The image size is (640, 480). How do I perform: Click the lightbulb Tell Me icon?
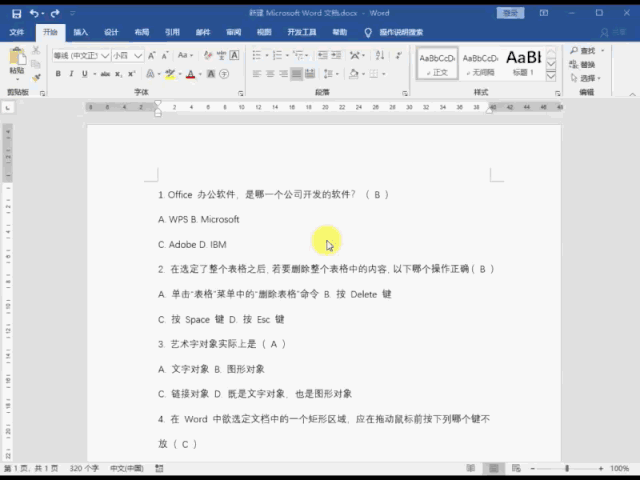tap(368, 33)
